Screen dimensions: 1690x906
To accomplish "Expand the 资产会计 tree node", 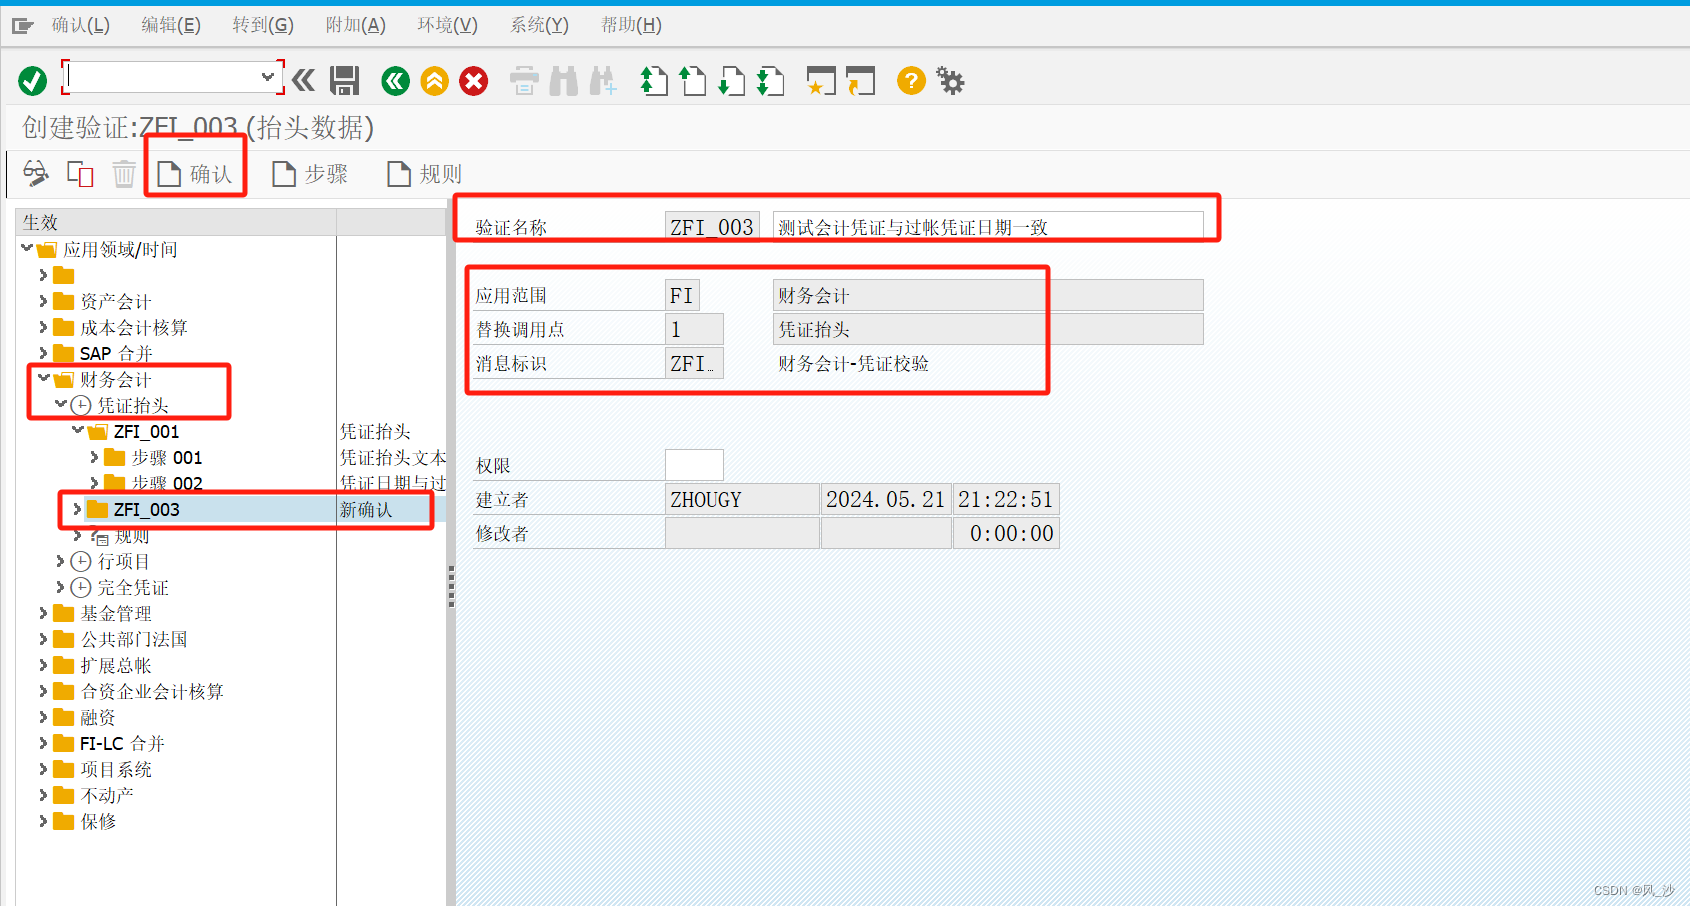I will [42, 301].
